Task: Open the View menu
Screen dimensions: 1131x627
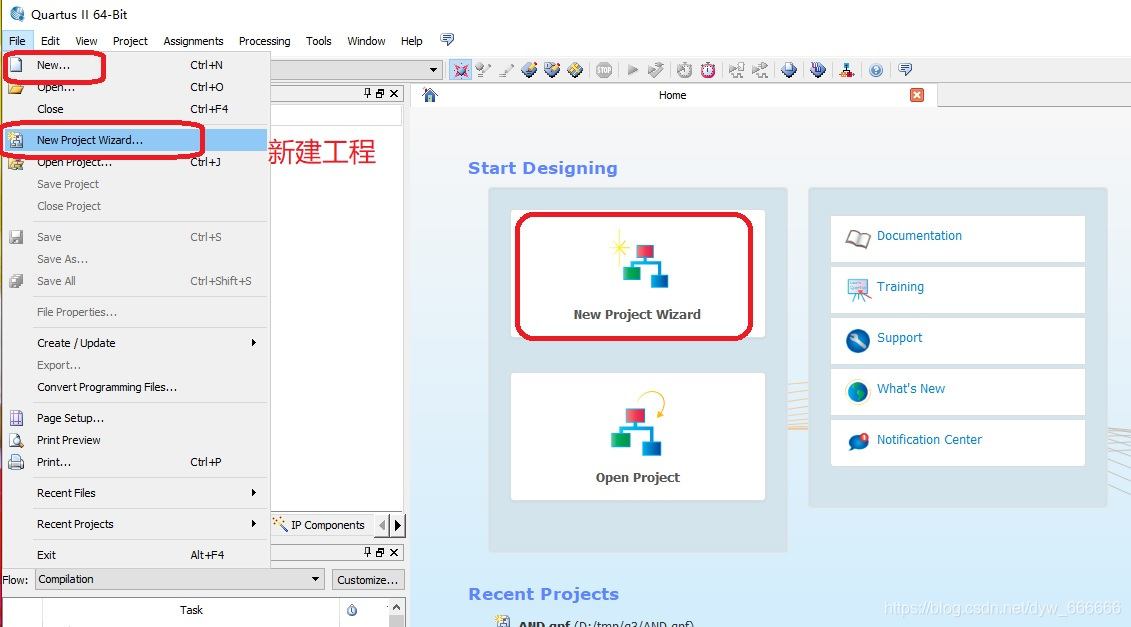Action: click(x=86, y=41)
